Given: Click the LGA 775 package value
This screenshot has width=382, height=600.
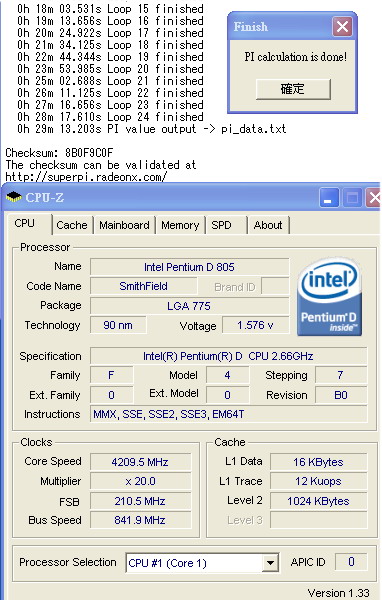Looking at the screenshot, I should (x=189, y=306).
